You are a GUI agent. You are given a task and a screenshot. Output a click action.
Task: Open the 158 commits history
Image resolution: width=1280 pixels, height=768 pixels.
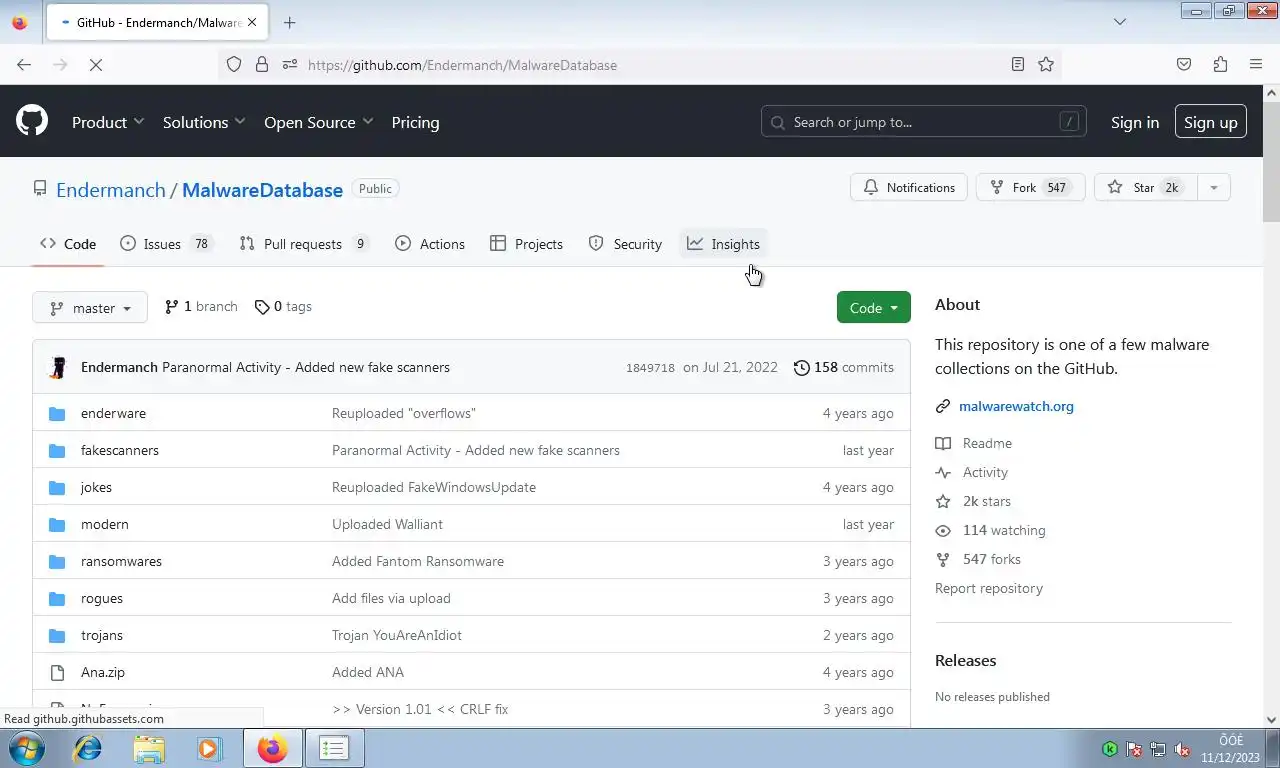(843, 367)
